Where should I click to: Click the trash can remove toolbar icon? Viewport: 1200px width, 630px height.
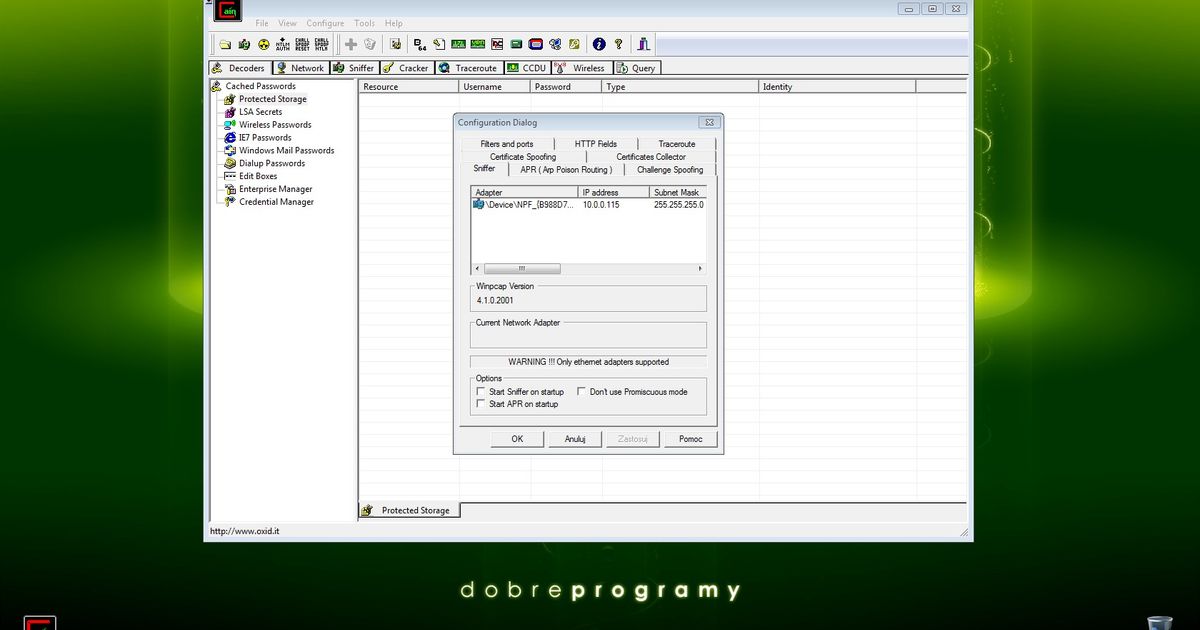(370, 44)
